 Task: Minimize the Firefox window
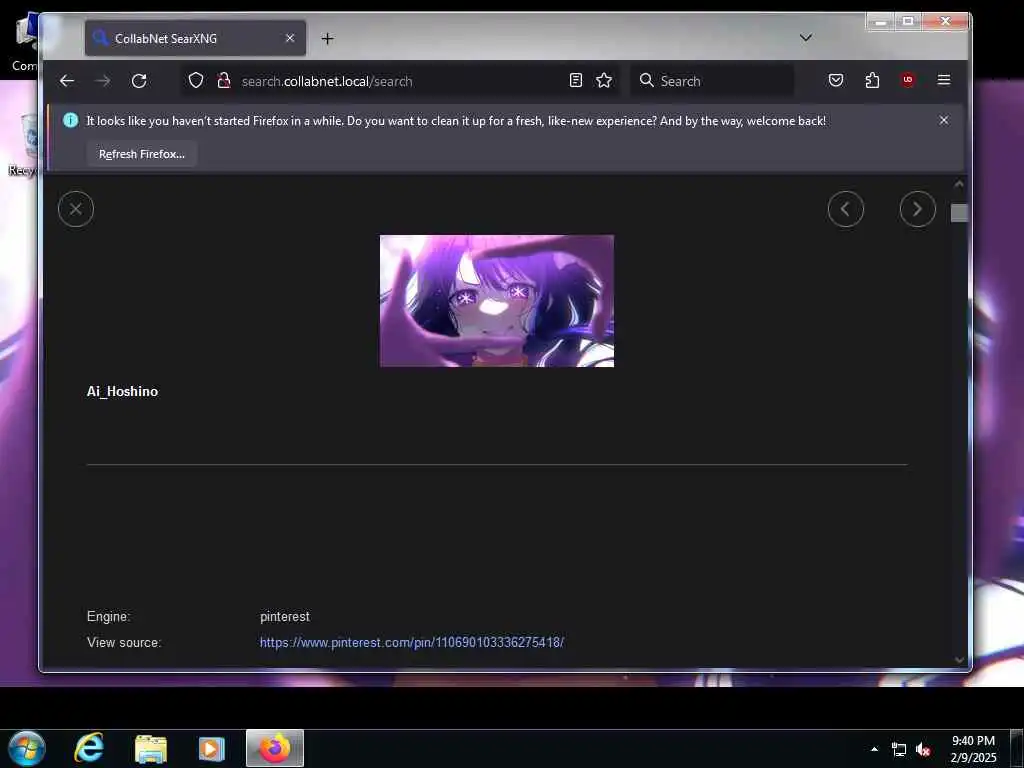pyautogui.click(x=880, y=22)
